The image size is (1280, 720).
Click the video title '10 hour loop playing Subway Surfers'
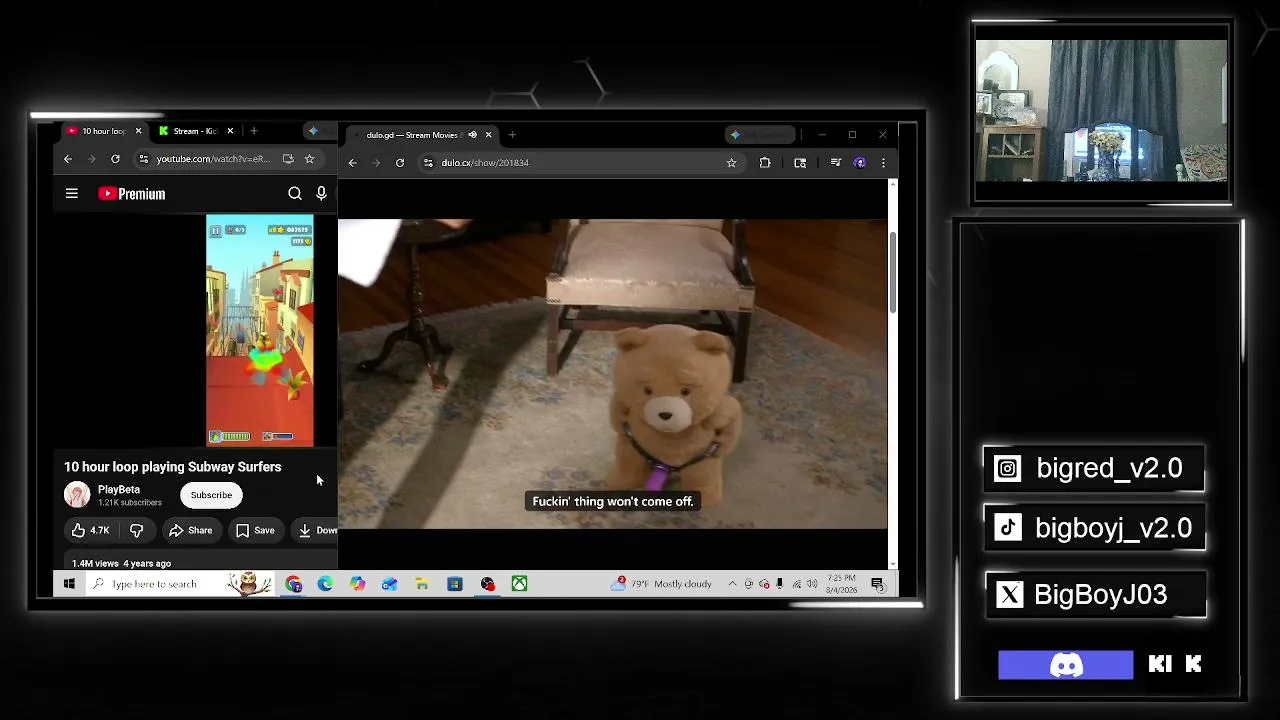[173, 467]
